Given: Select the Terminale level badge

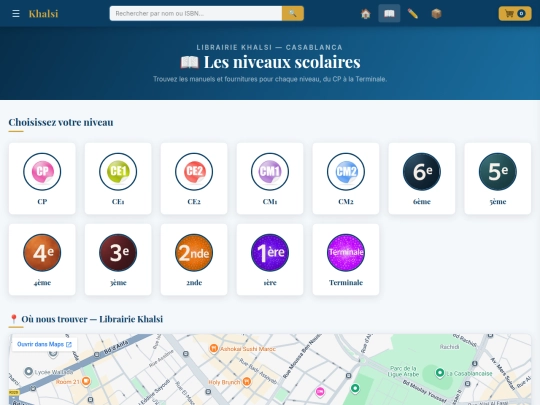Looking at the screenshot, I should 346,252.
